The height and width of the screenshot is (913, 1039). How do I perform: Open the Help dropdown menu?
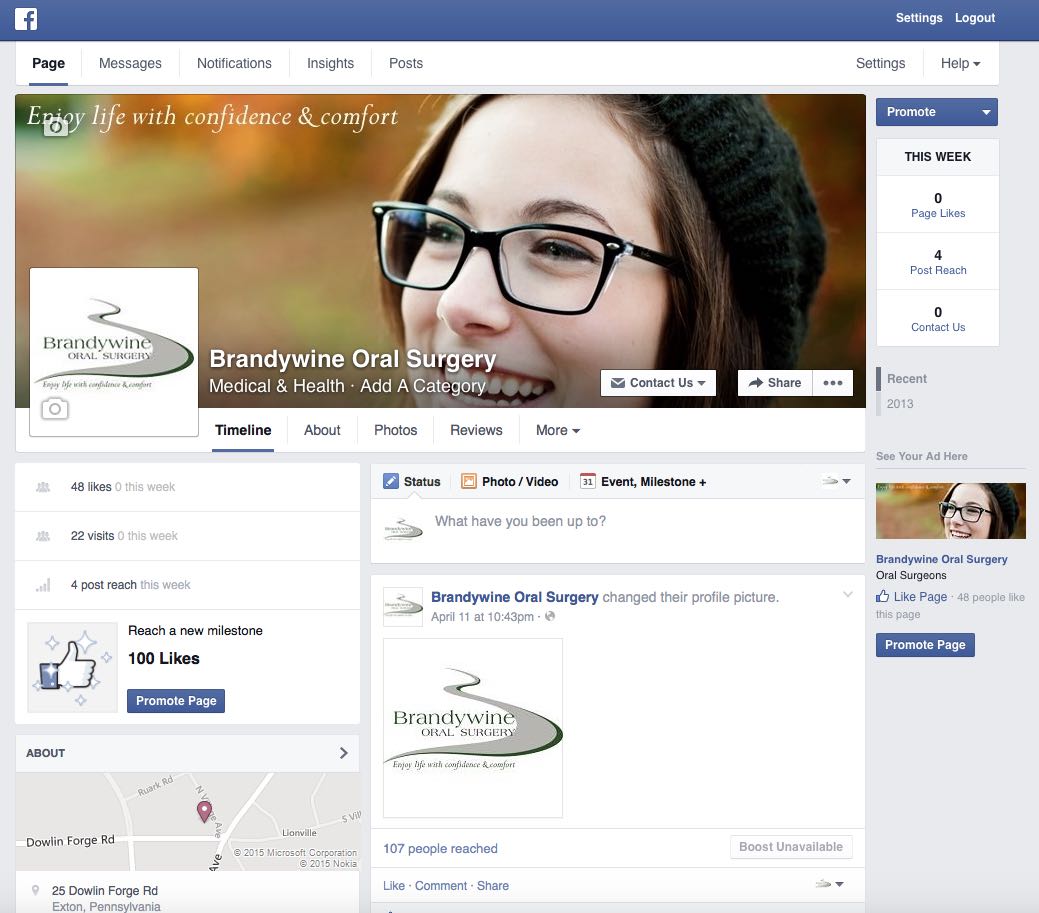click(x=960, y=64)
